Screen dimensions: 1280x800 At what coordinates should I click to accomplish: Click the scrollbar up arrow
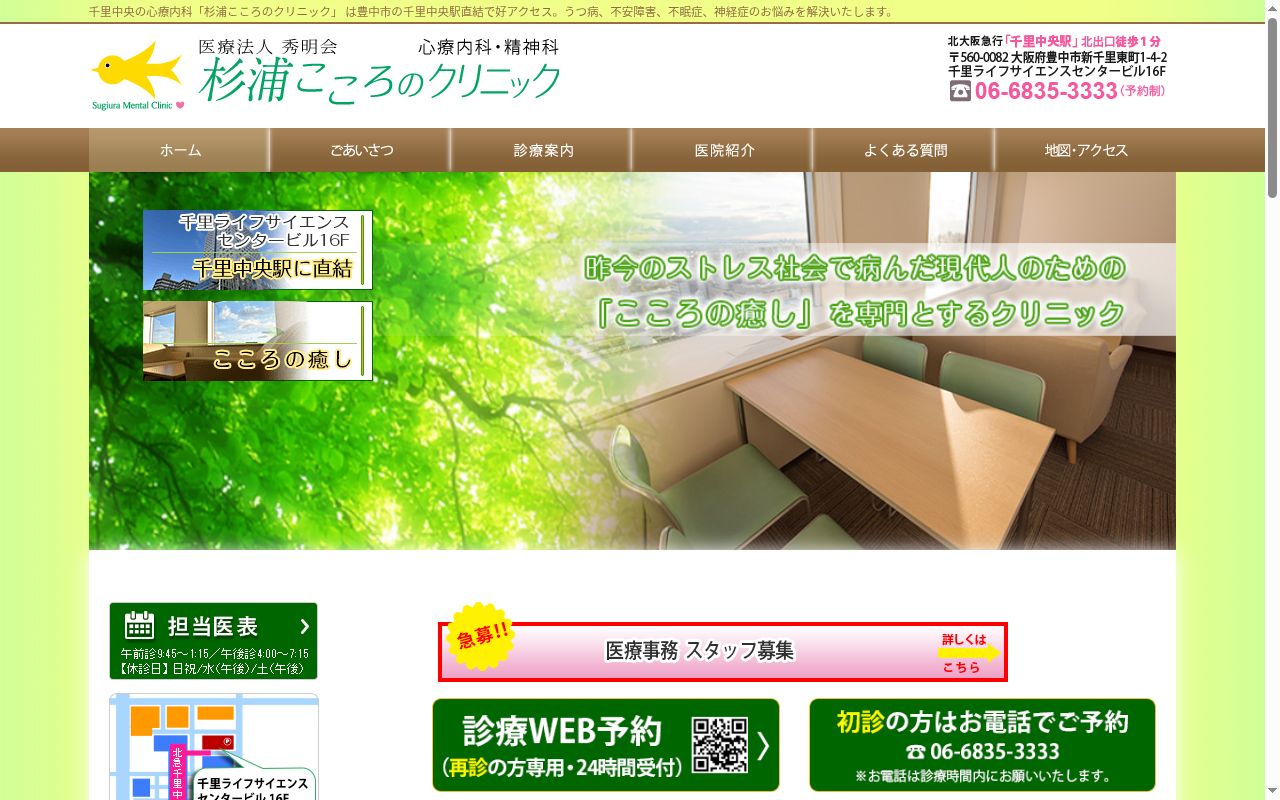pos(1272,7)
